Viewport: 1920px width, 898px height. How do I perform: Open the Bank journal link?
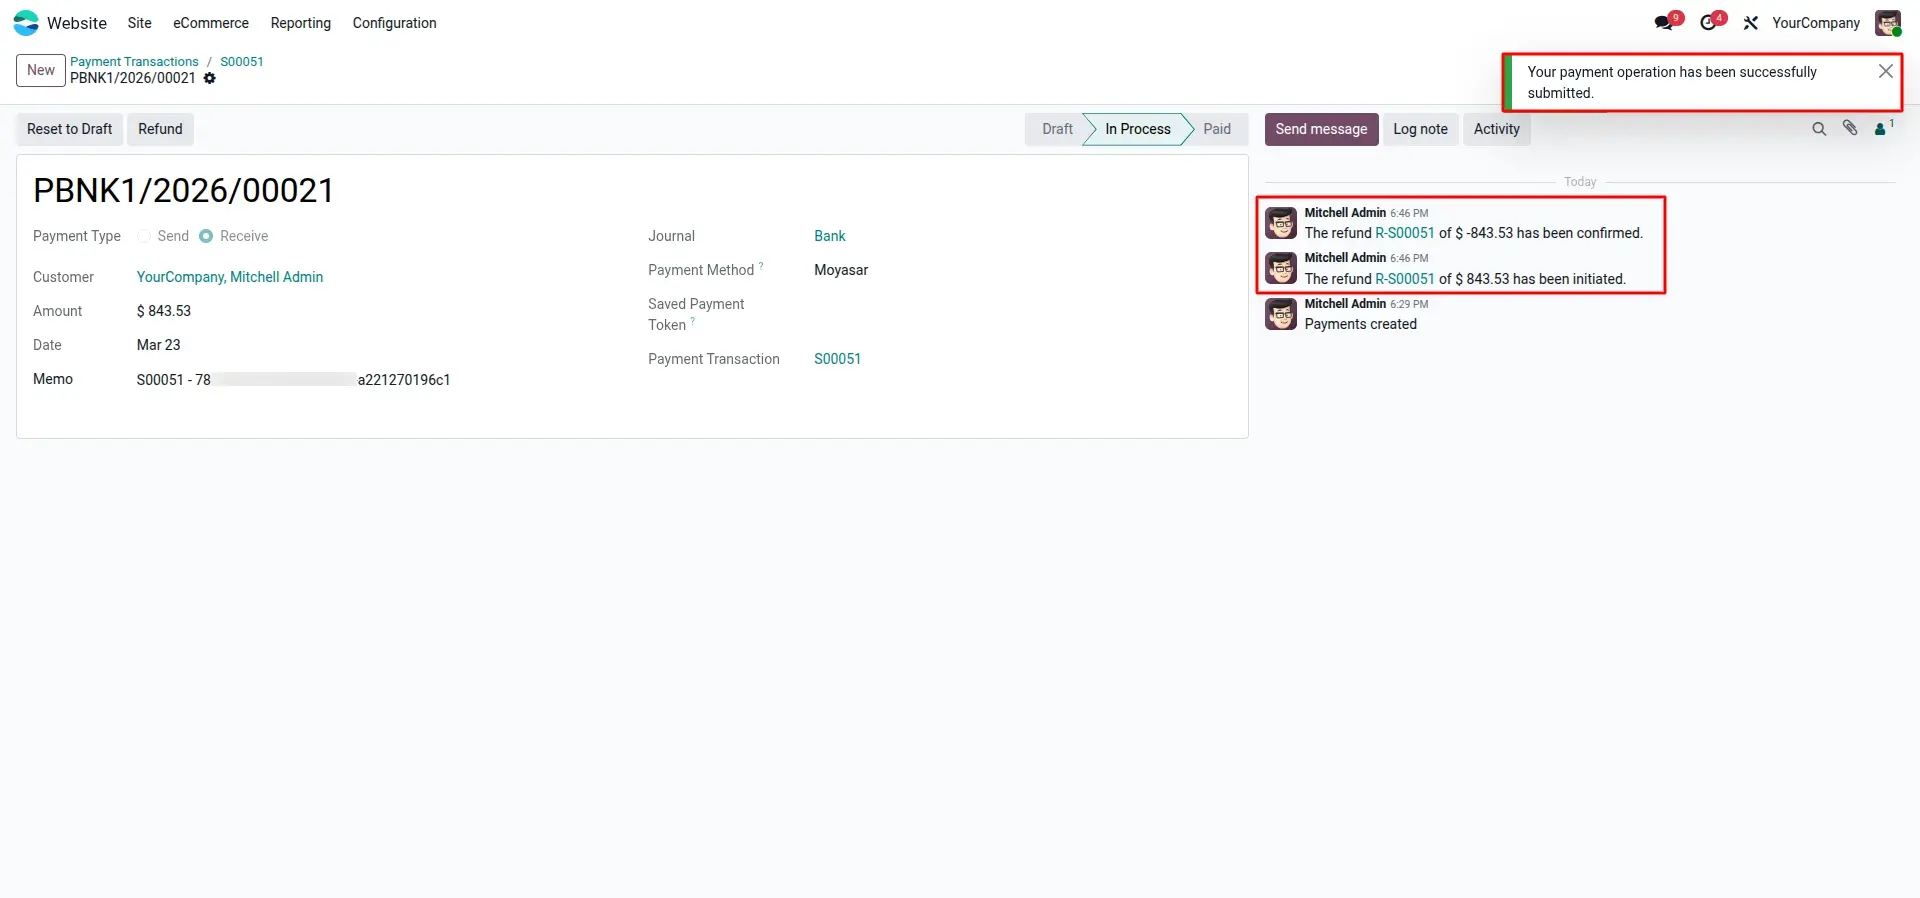pyautogui.click(x=830, y=236)
